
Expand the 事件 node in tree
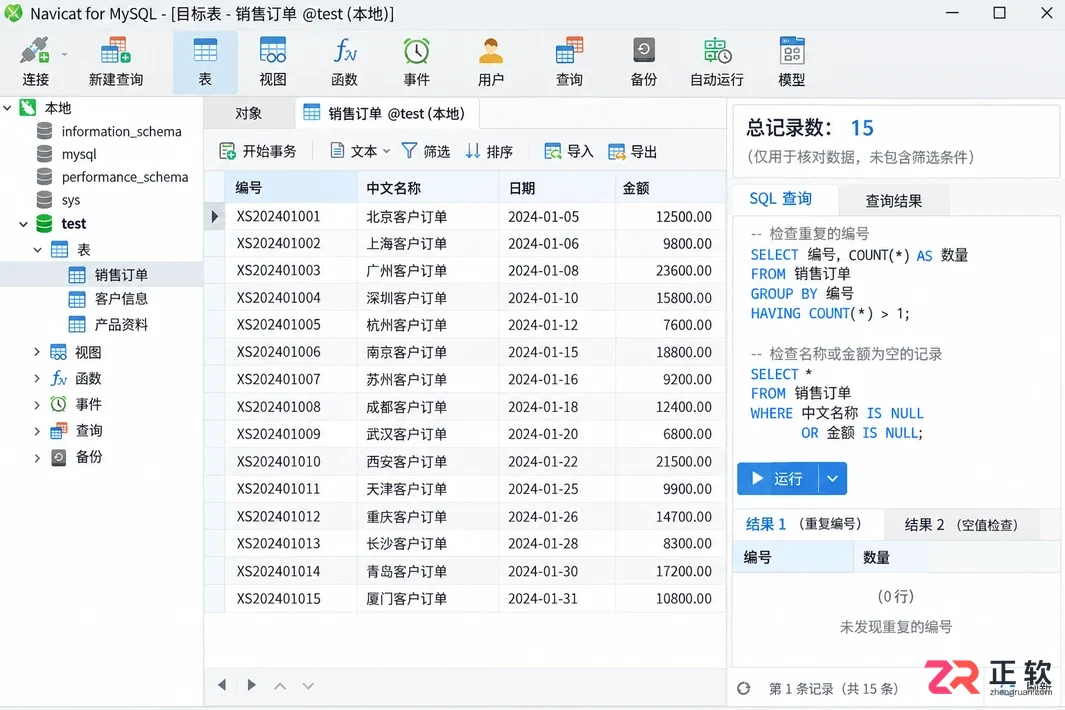[x=37, y=404]
